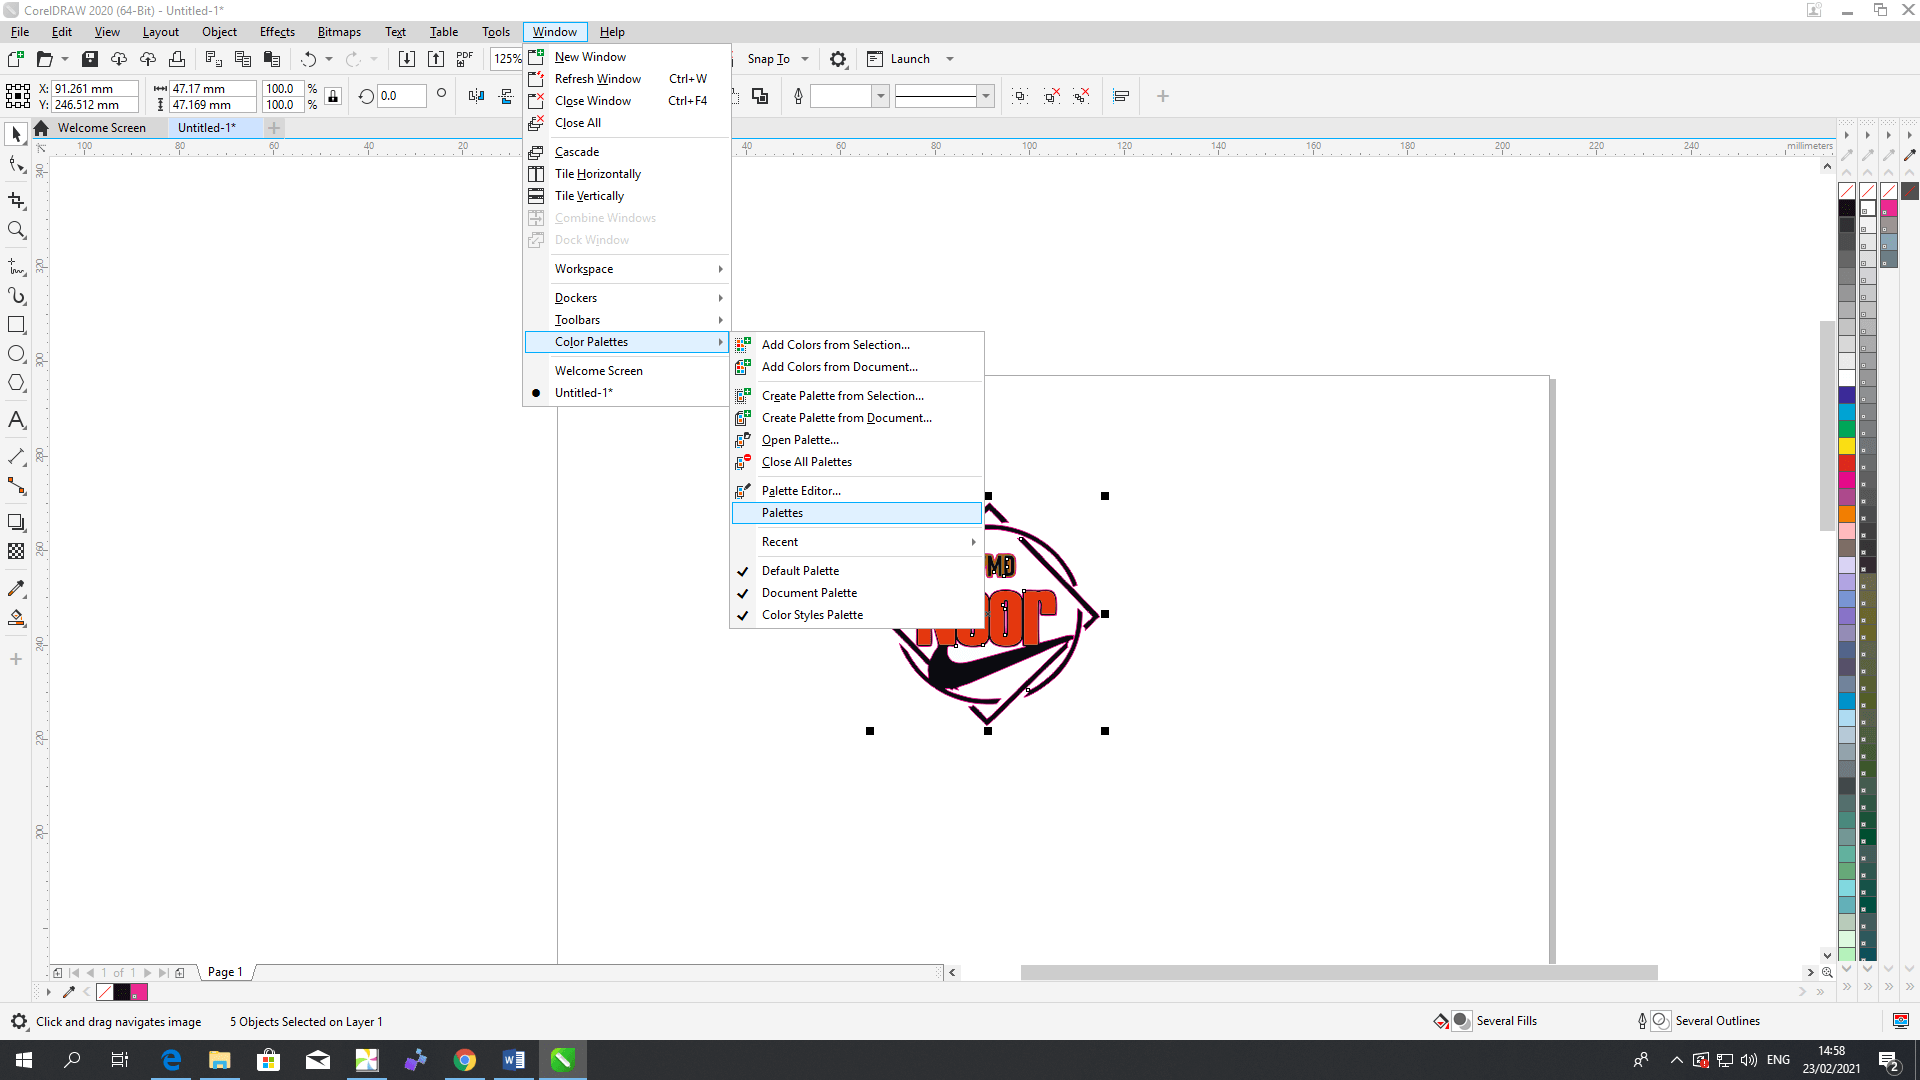Viewport: 1920px width, 1080px height.
Task: Switch to Welcome Screen tab
Action: click(x=101, y=128)
